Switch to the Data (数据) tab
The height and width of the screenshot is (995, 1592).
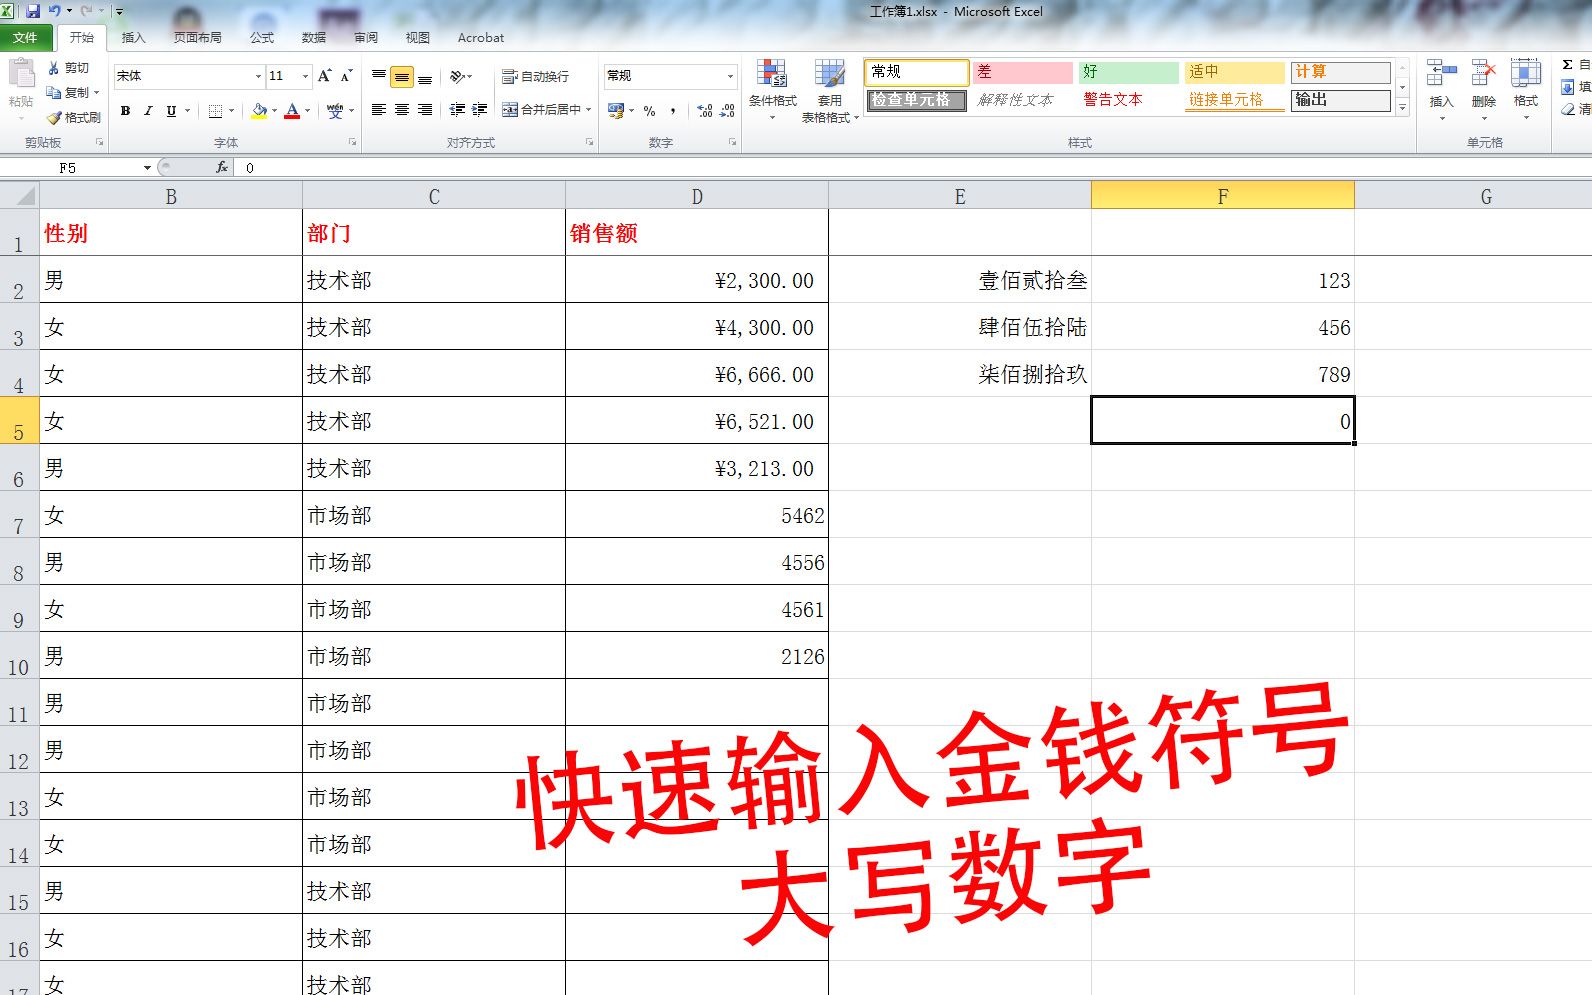click(314, 38)
